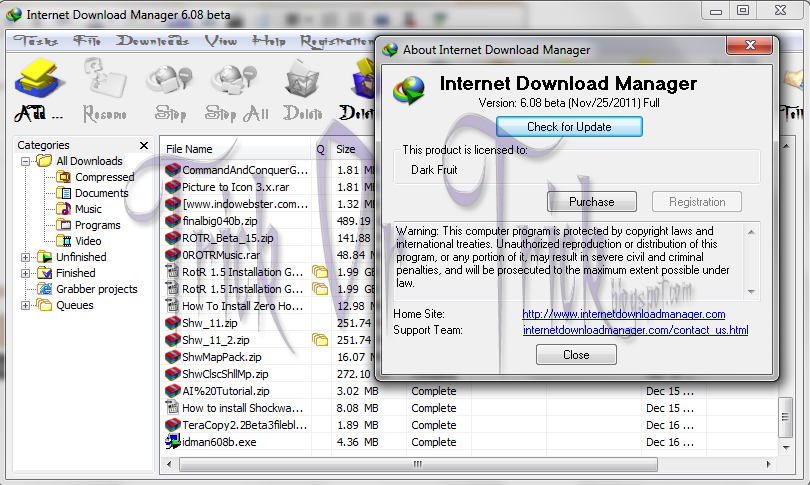The width and height of the screenshot is (810, 485).
Task: Select the Queues category label
Action: 75,305
